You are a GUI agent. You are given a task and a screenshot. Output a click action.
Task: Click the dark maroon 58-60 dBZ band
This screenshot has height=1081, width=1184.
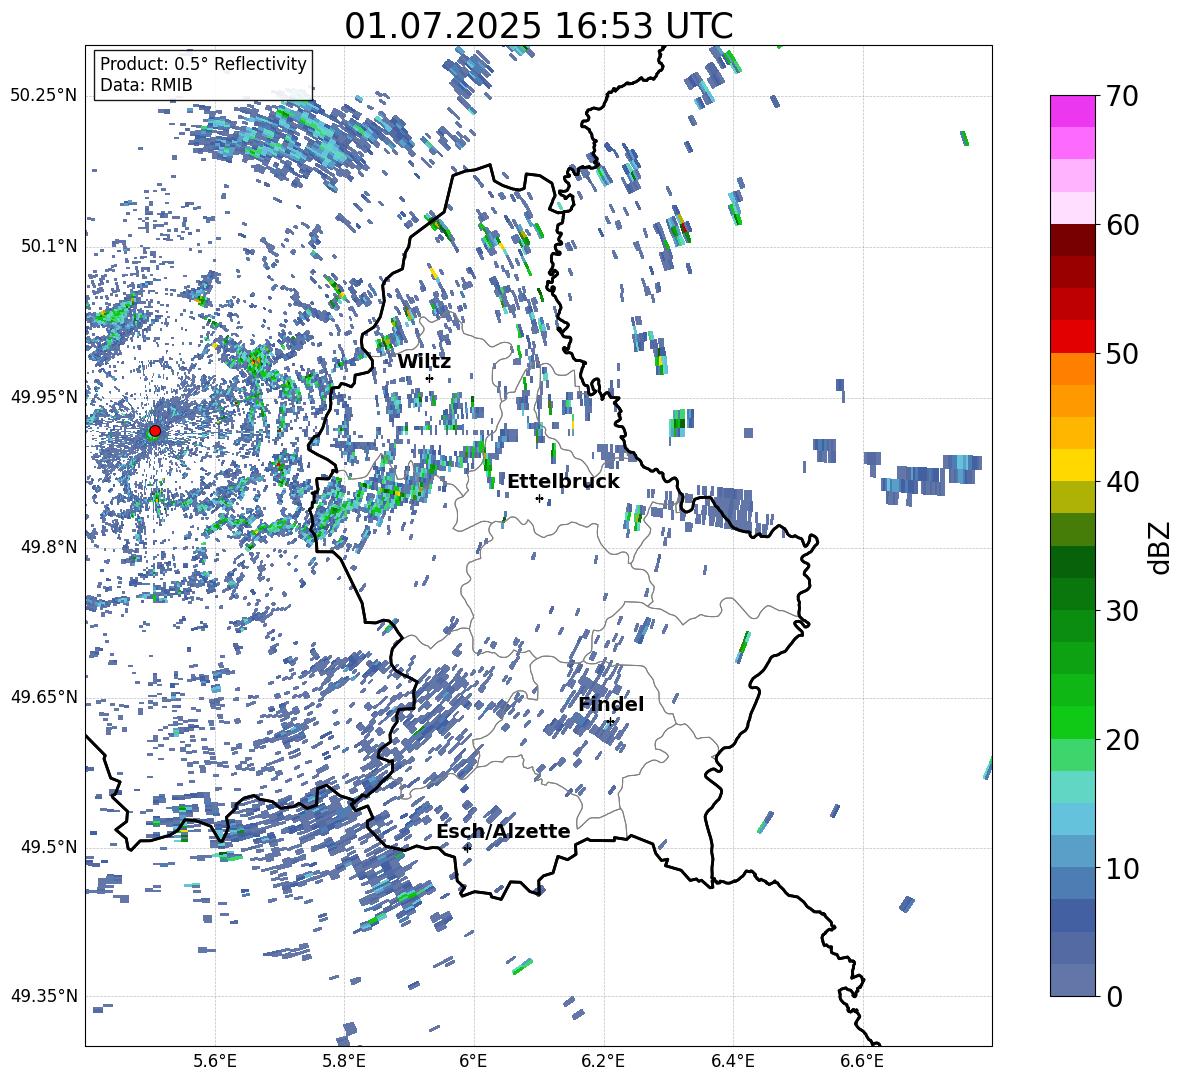(x=1073, y=240)
